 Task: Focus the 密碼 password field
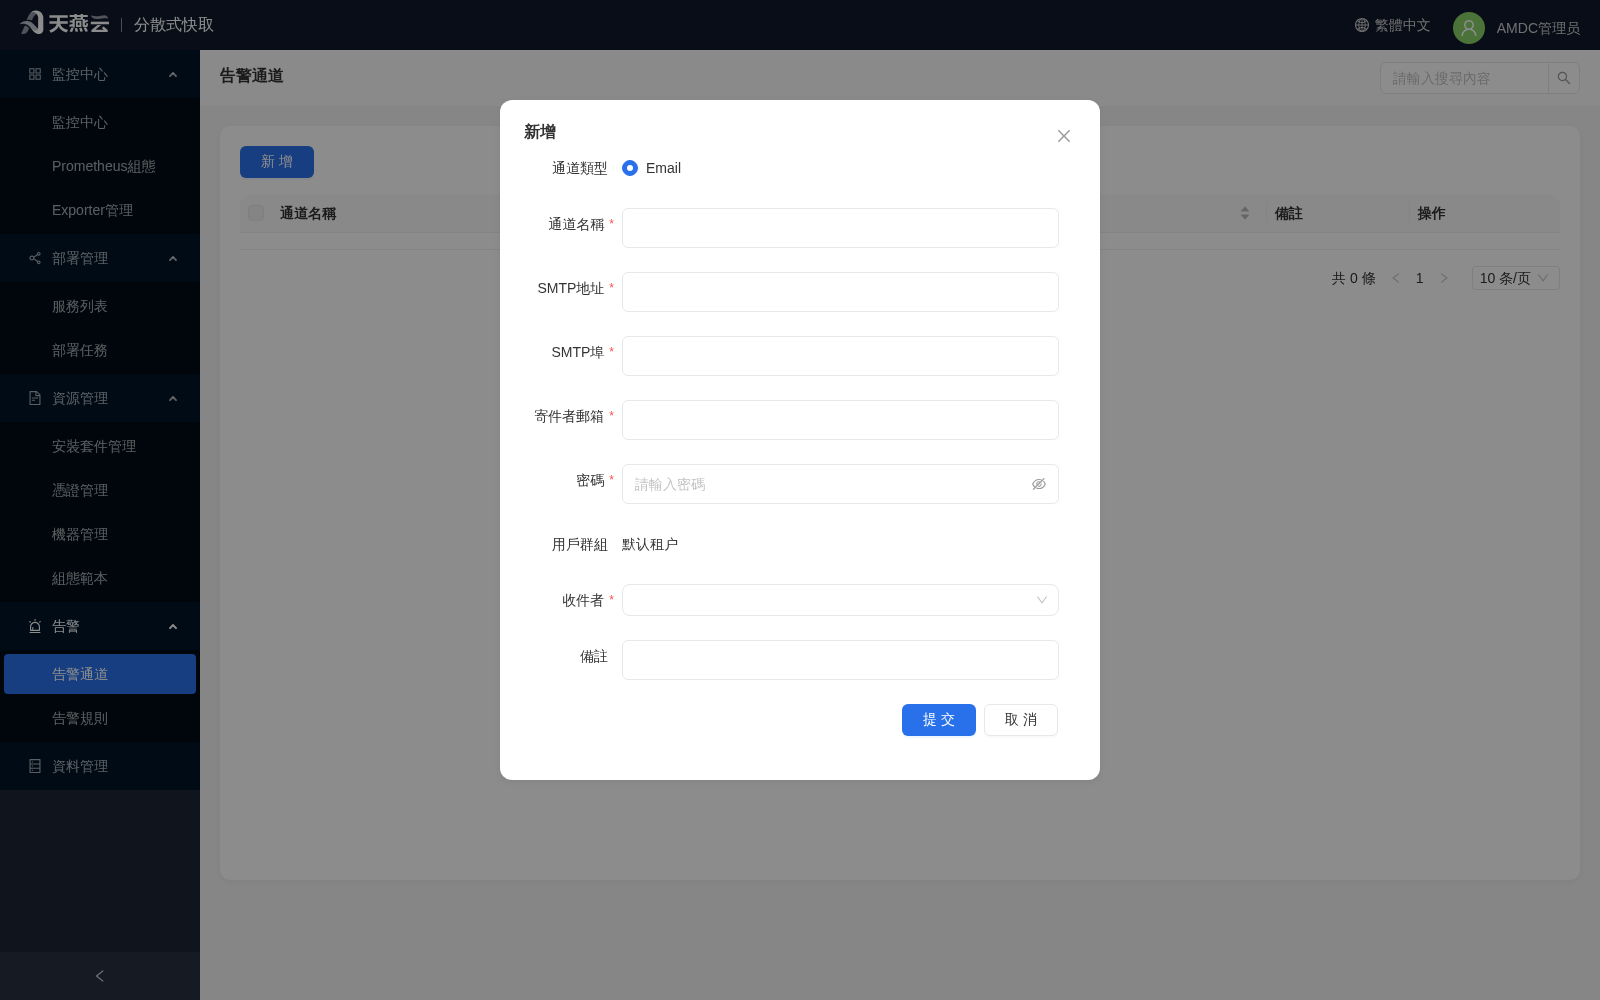(840, 484)
